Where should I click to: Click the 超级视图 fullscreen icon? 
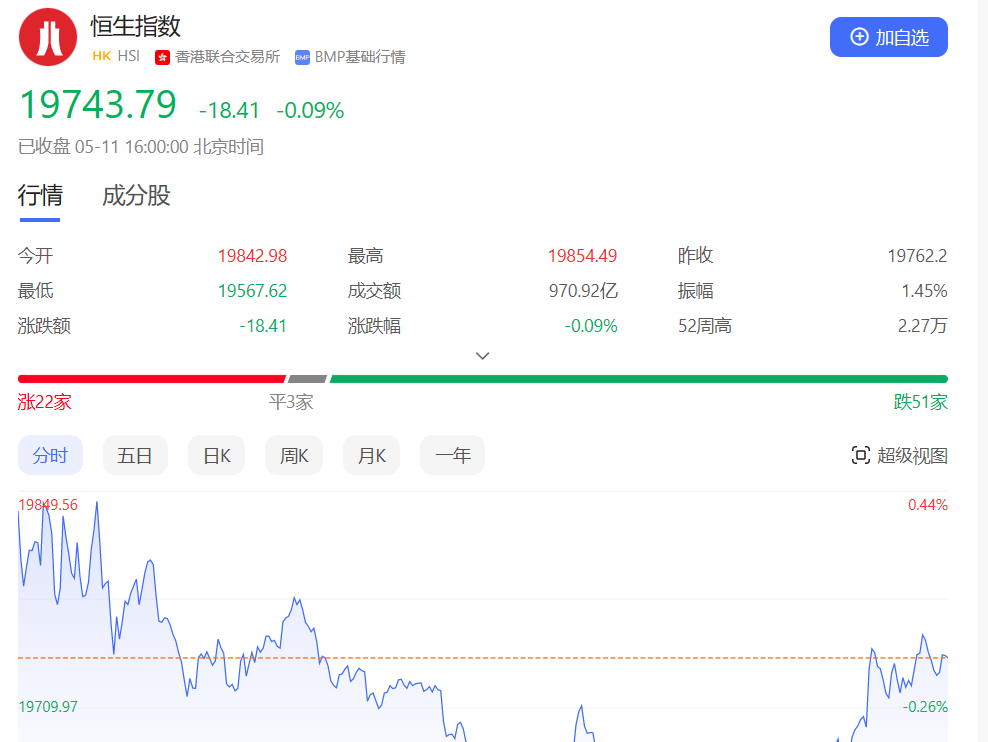[860, 456]
